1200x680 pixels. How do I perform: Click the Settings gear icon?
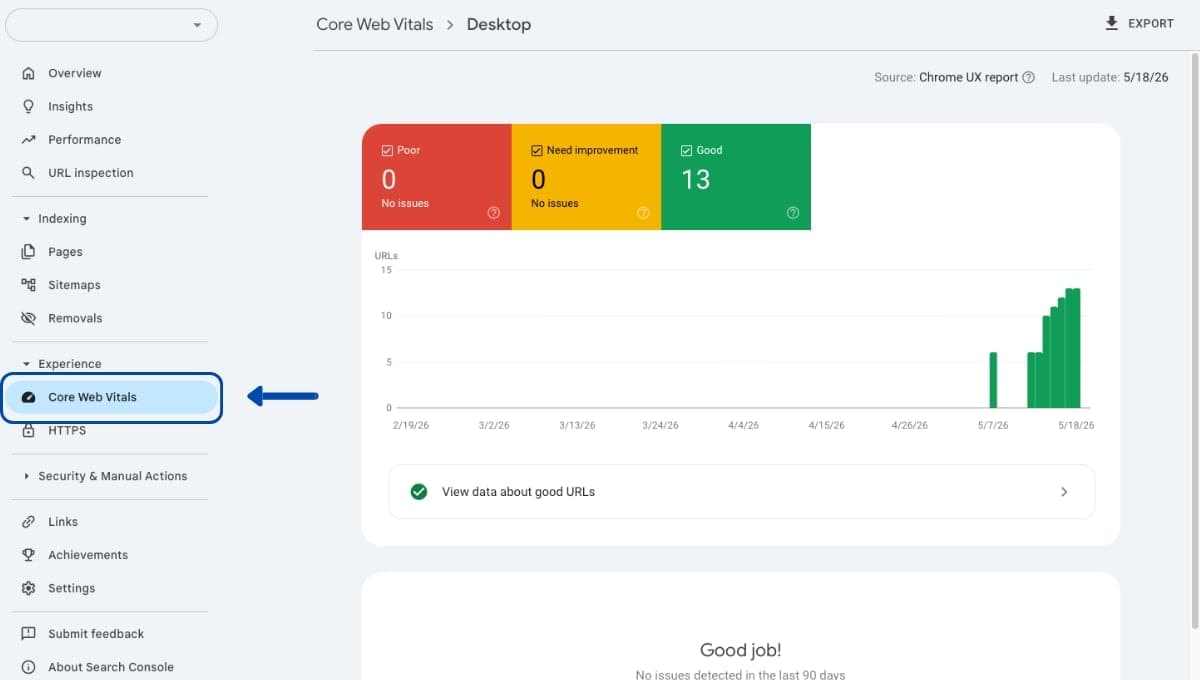pyautogui.click(x=28, y=588)
